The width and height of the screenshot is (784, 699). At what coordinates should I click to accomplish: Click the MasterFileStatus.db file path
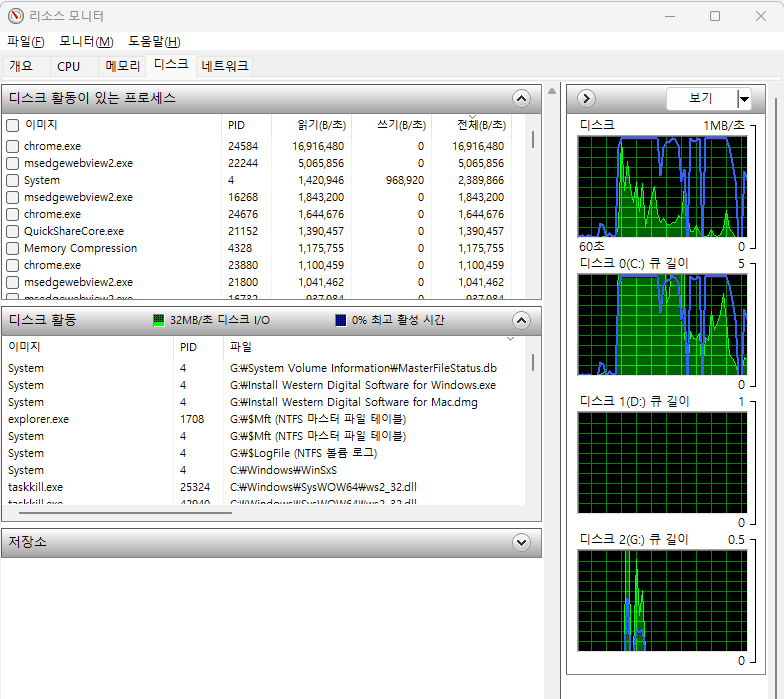[364, 368]
